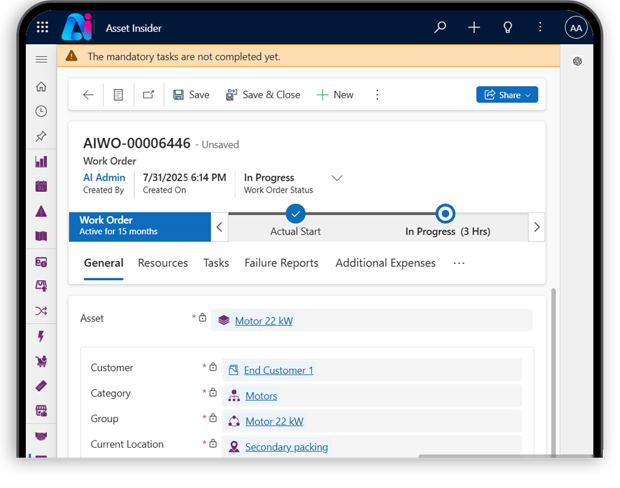
Task: Click the AIWO-00006446 record title
Action: click(x=137, y=143)
